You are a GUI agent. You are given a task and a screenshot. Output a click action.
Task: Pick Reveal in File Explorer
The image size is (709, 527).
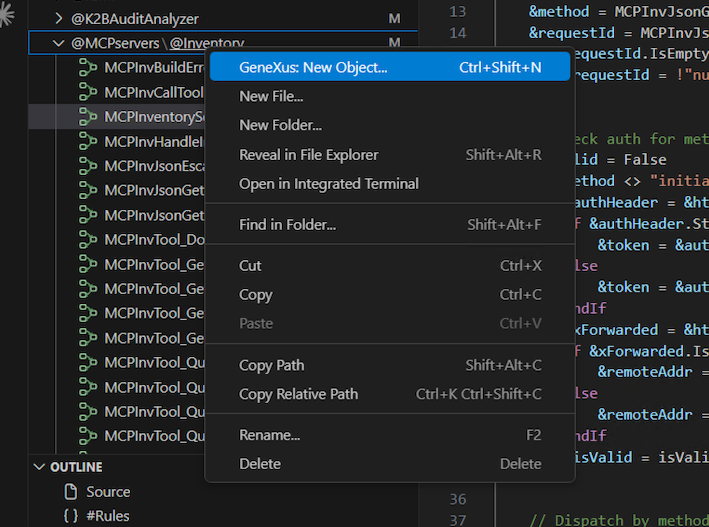308,155
